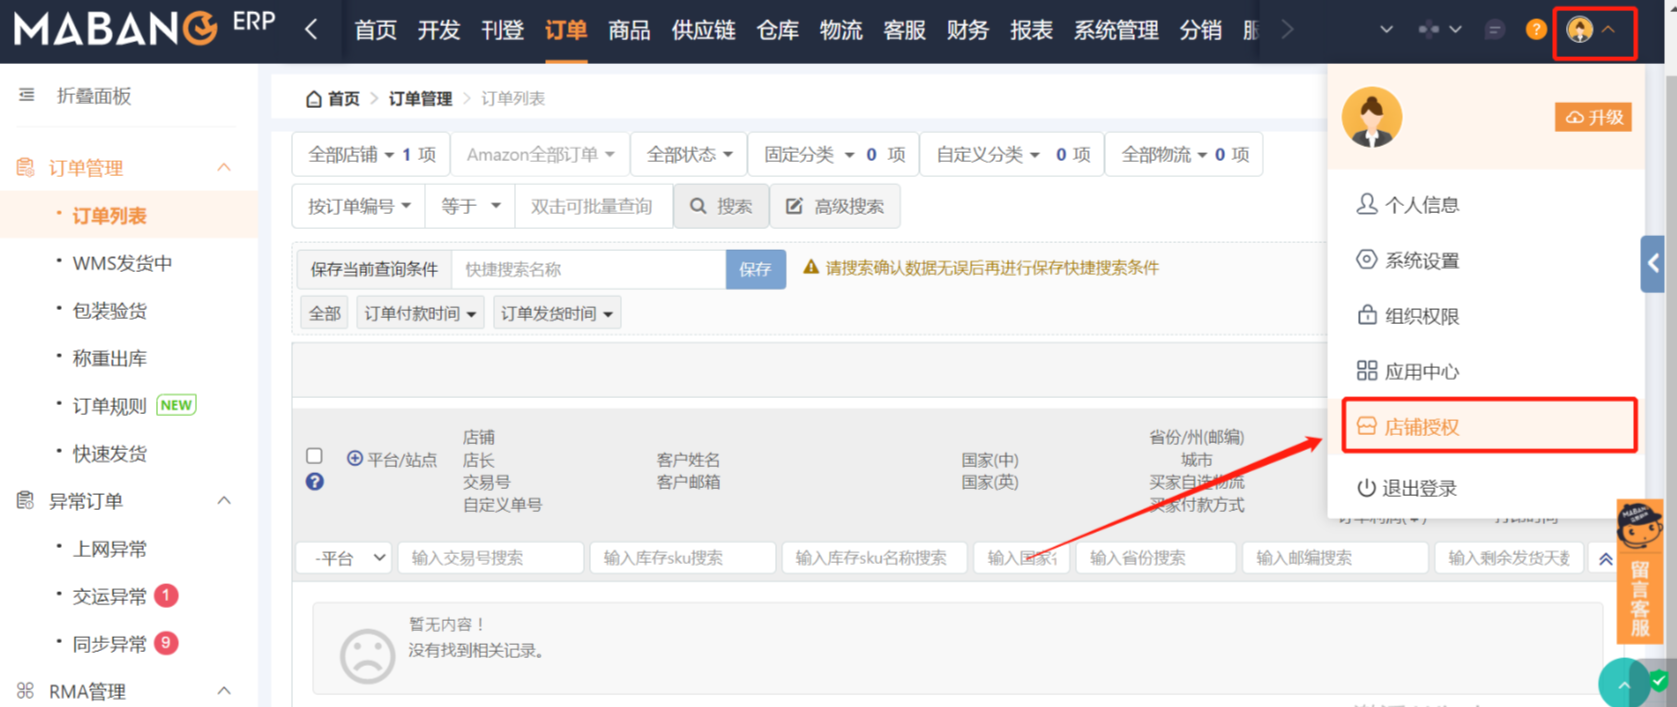Click the 快捷搜索名称 input field
Viewport: 1677px width, 707px height.
pyautogui.click(x=588, y=269)
